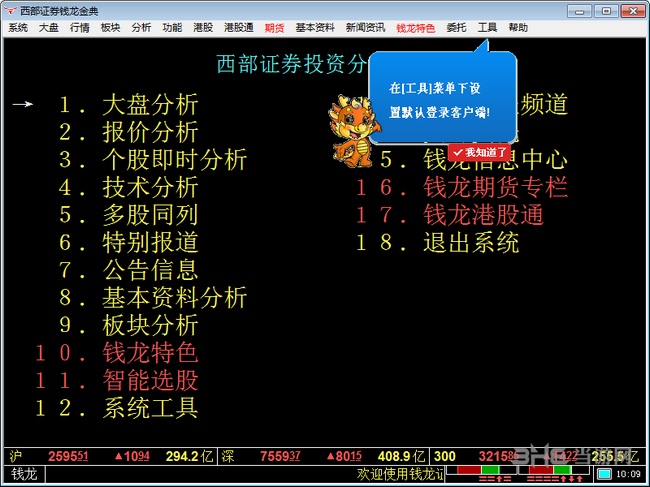Select 17. 钱龙港股通 entry
Screen dimensions: 650x487
pyautogui.click(x=450, y=215)
